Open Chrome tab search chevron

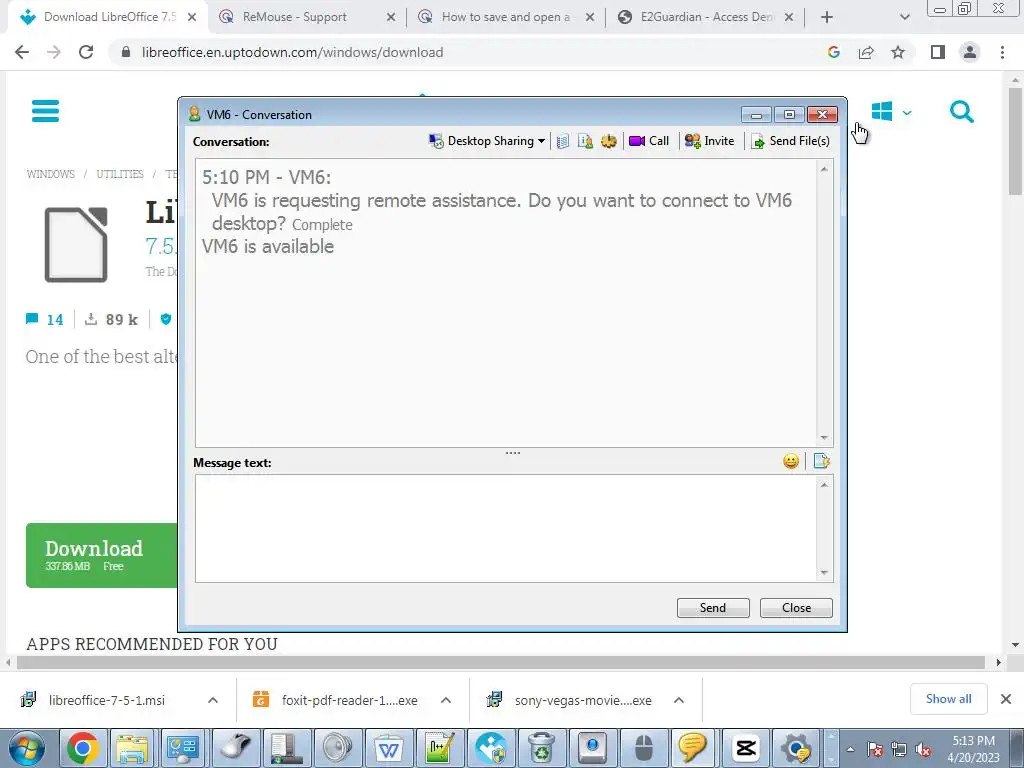pos(904,18)
